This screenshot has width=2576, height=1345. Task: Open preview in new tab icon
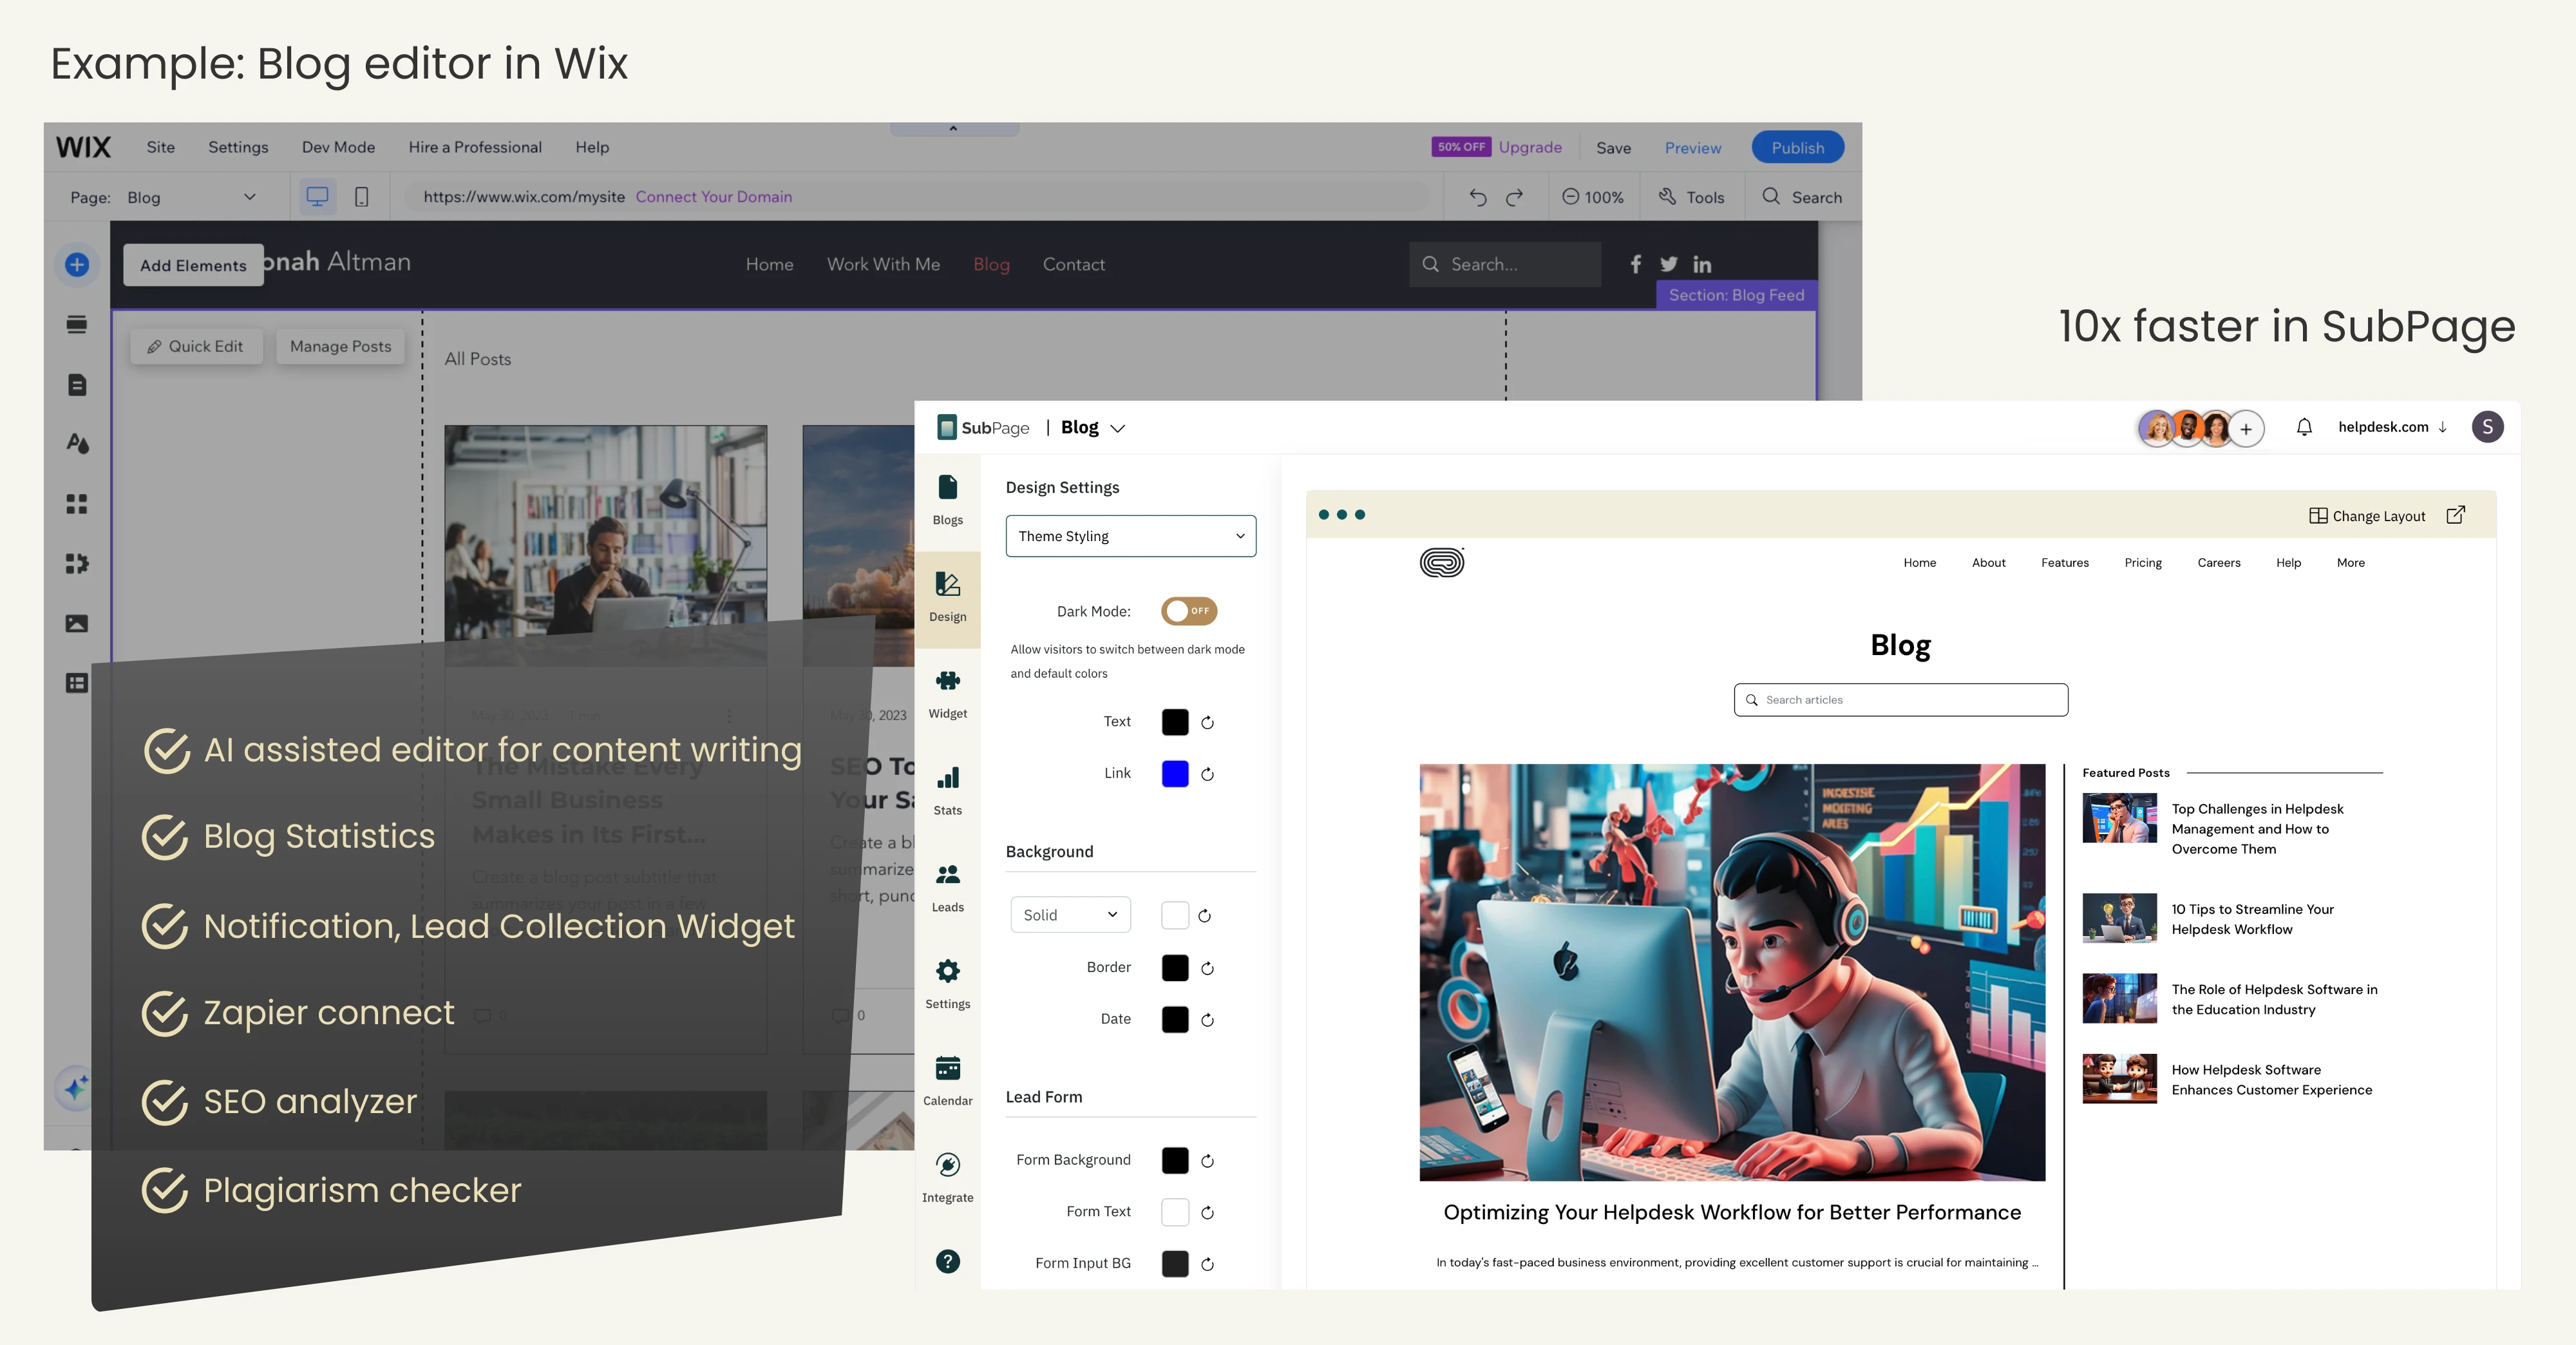[2455, 515]
